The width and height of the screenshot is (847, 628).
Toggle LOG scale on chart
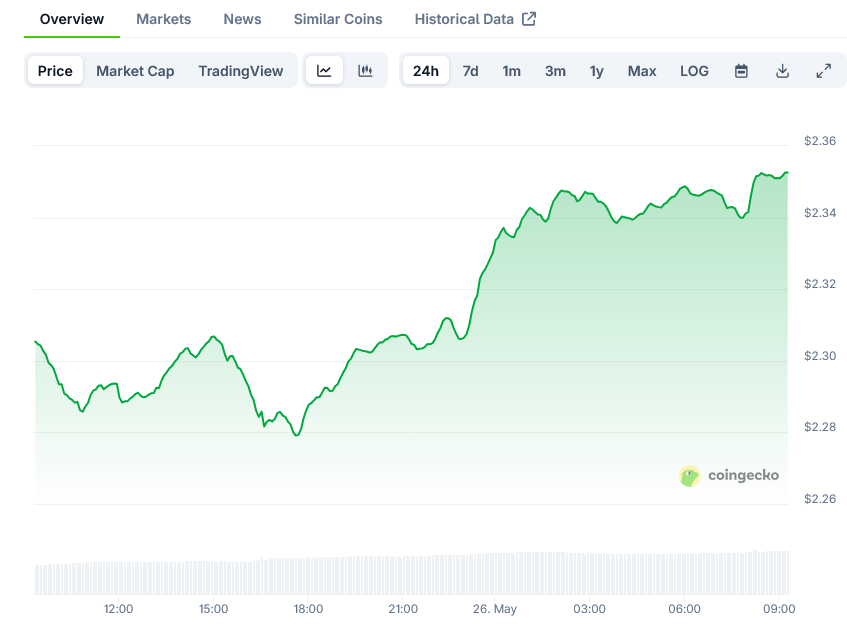pyautogui.click(x=694, y=71)
